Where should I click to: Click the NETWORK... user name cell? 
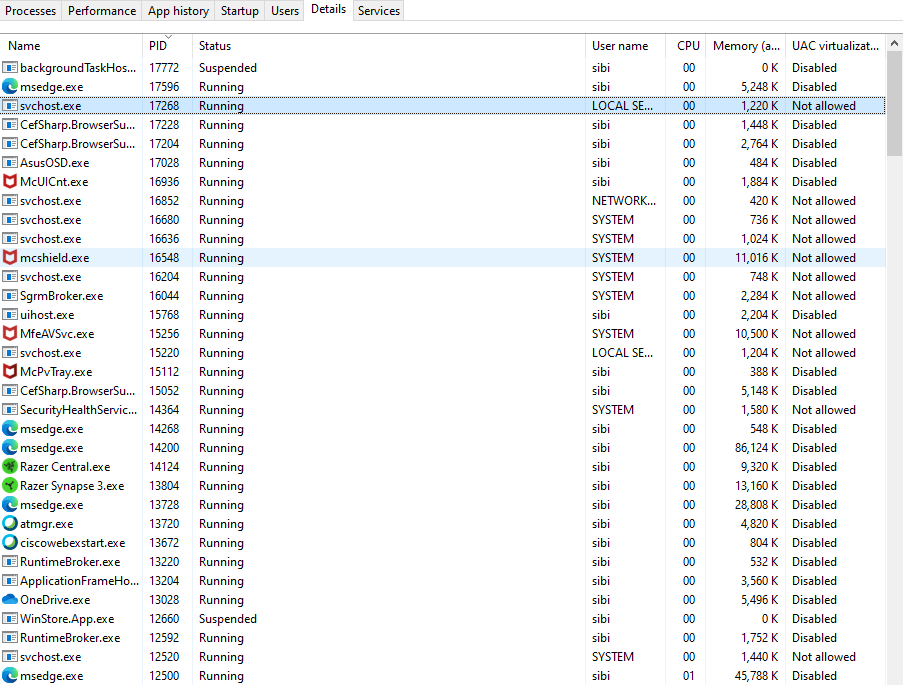click(624, 200)
